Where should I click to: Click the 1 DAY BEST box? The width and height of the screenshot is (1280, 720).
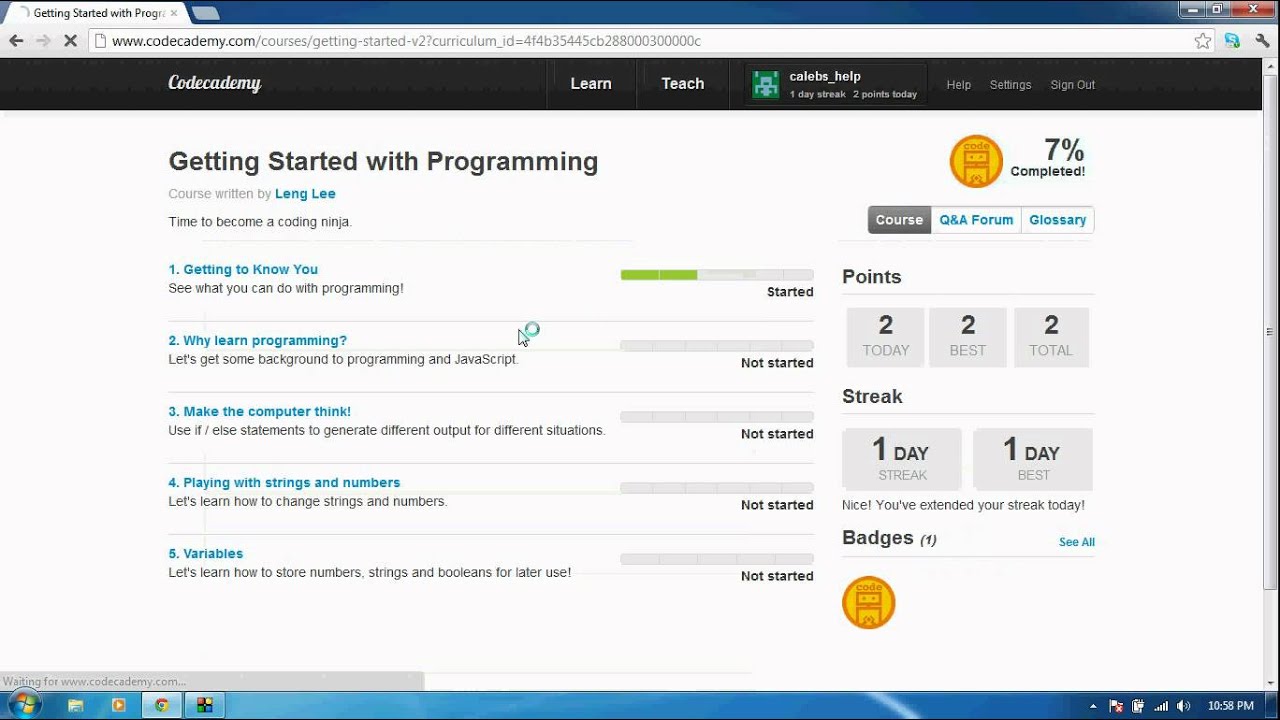point(1033,459)
